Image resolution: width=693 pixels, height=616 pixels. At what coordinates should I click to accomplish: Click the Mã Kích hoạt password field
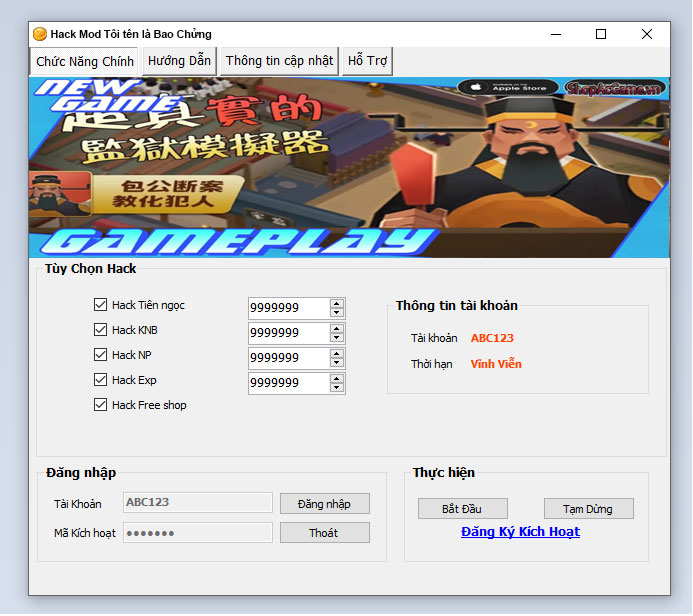coord(198,533)
